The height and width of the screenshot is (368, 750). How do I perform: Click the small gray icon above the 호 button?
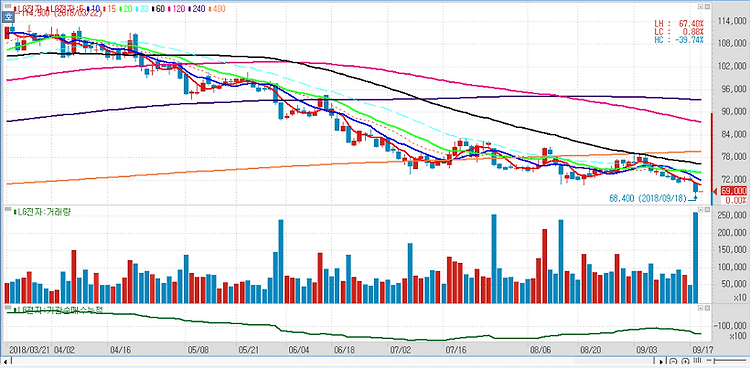[x=8, y=6]
